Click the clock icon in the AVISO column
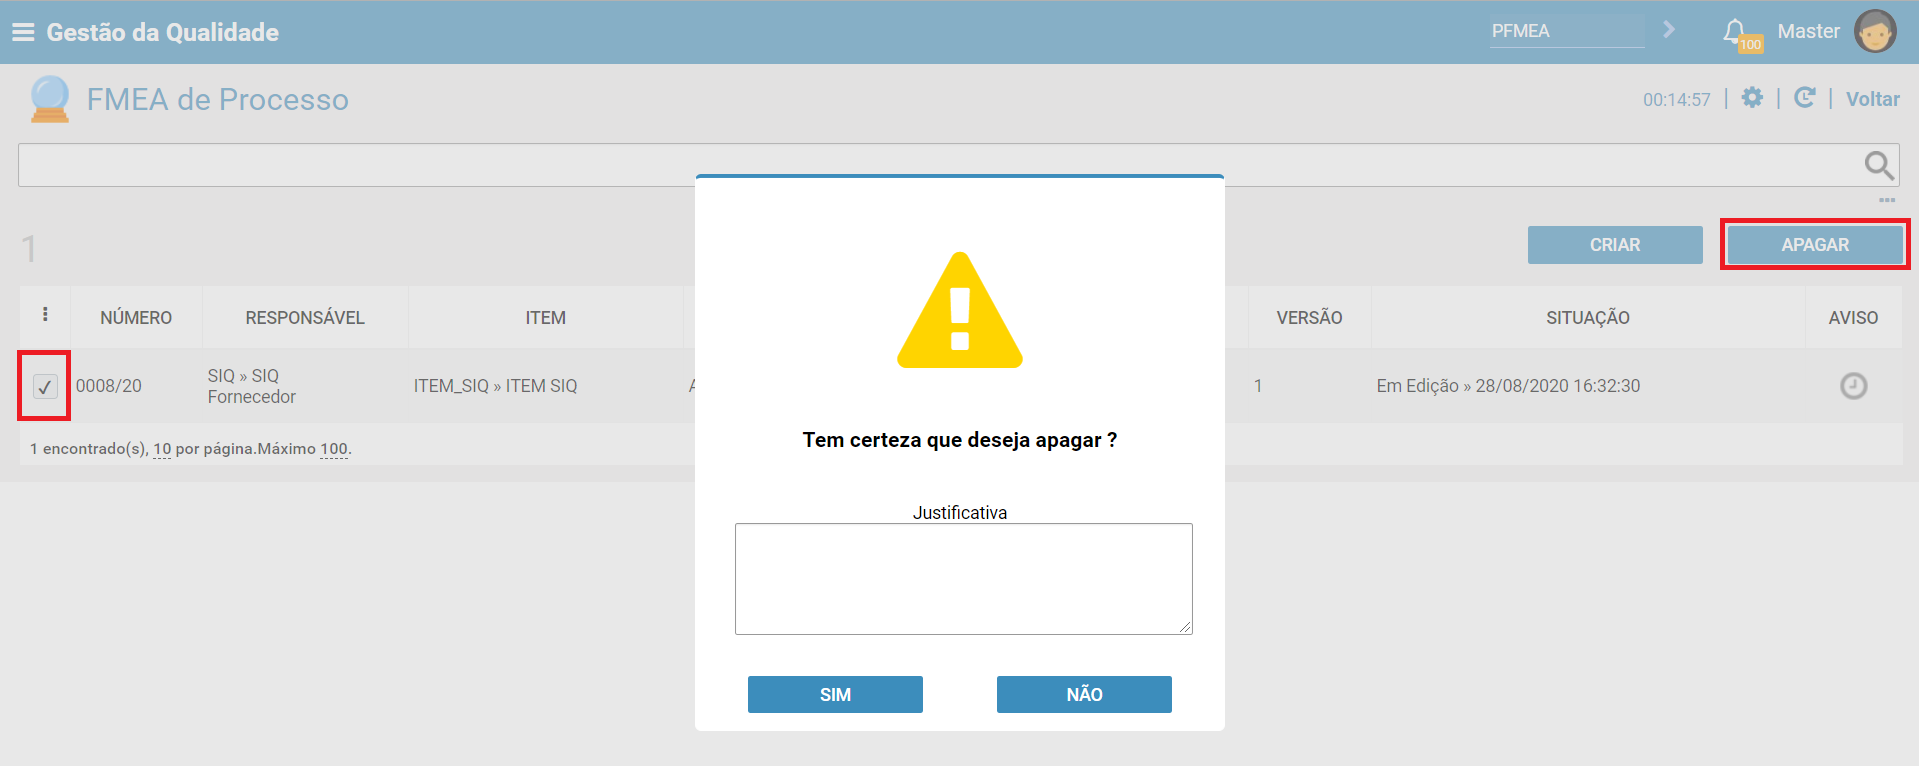This screenshot has height=767, width=1920. tap(1853, 386)
